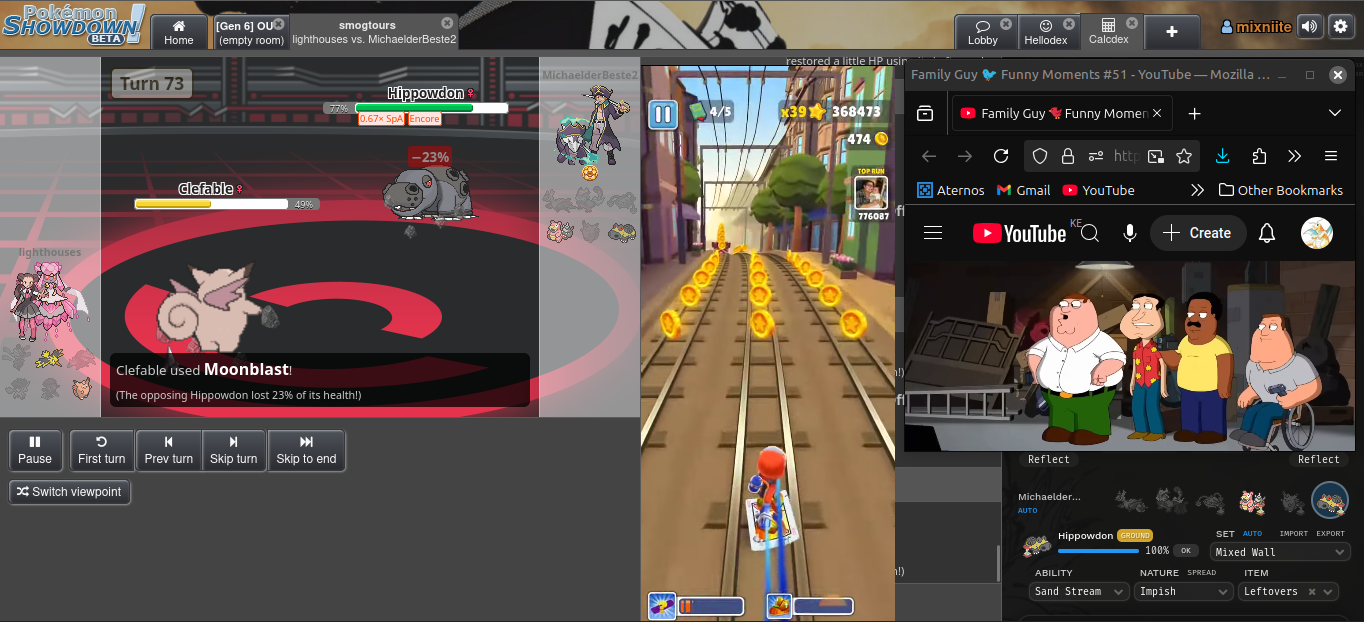This screenshot has width=1364, height=622.
Task: Show more bookmarks with the overflow chevron
Action: 1197,190
